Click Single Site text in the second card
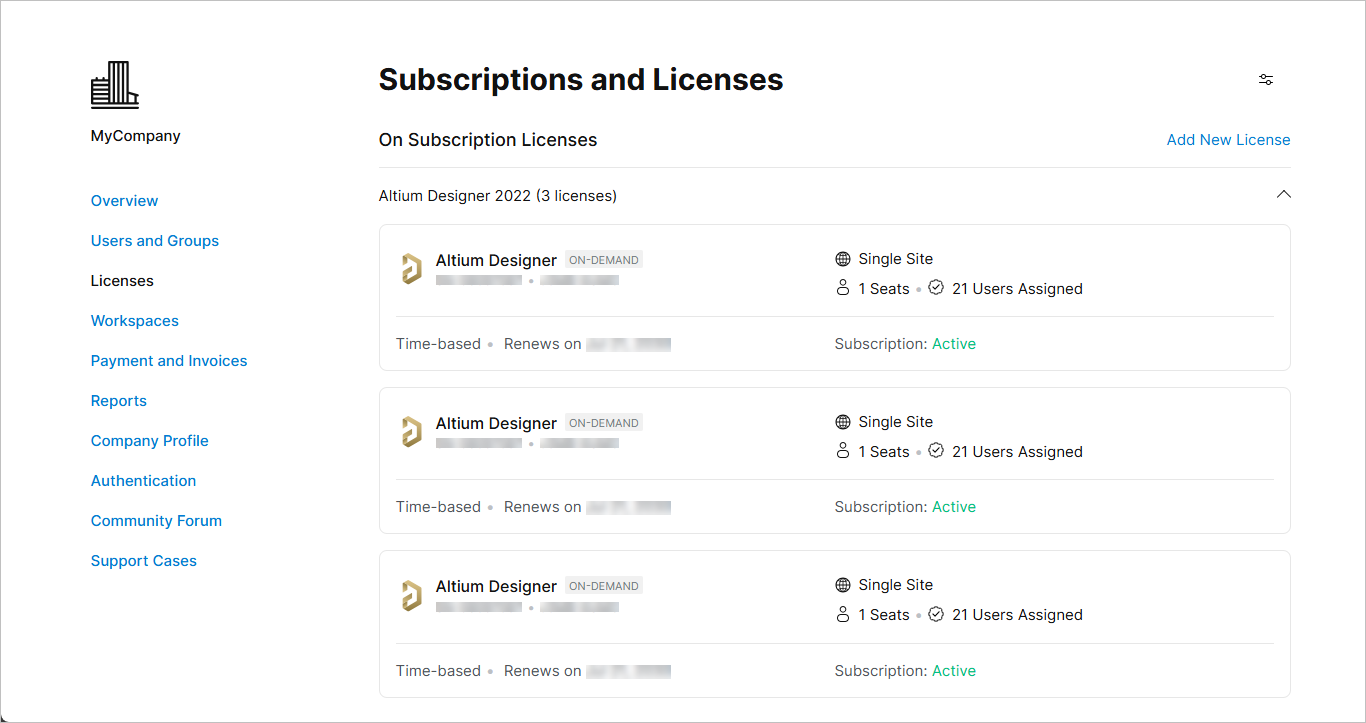Viewport: 1366px width, 723px height. click(896, 422)
